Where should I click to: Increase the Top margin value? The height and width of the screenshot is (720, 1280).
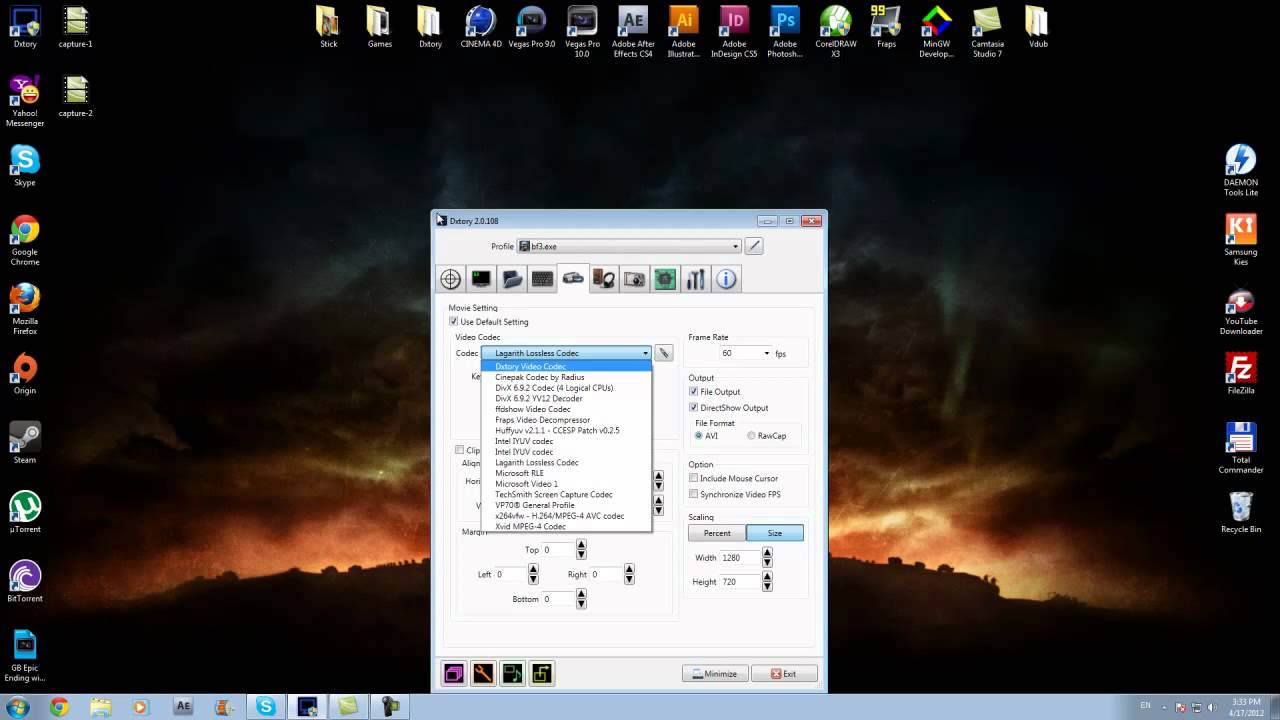(581, 545)
